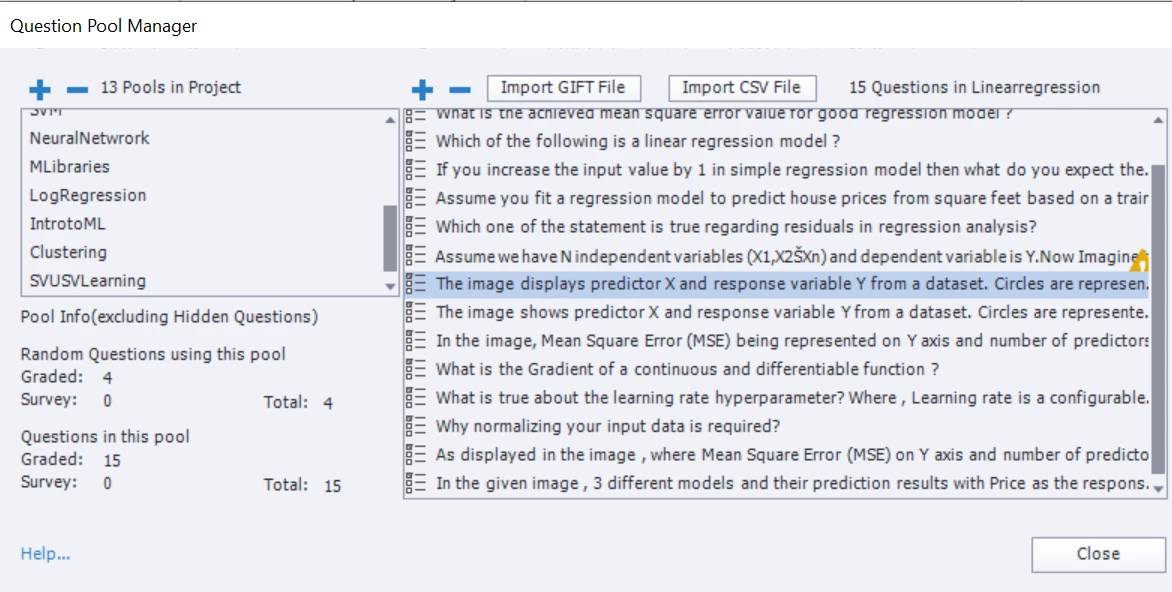Image resolution: width=1172 pixels, height=592 pixels.
Task: Click icon beside linear regression model question
Action: point(415,140)
